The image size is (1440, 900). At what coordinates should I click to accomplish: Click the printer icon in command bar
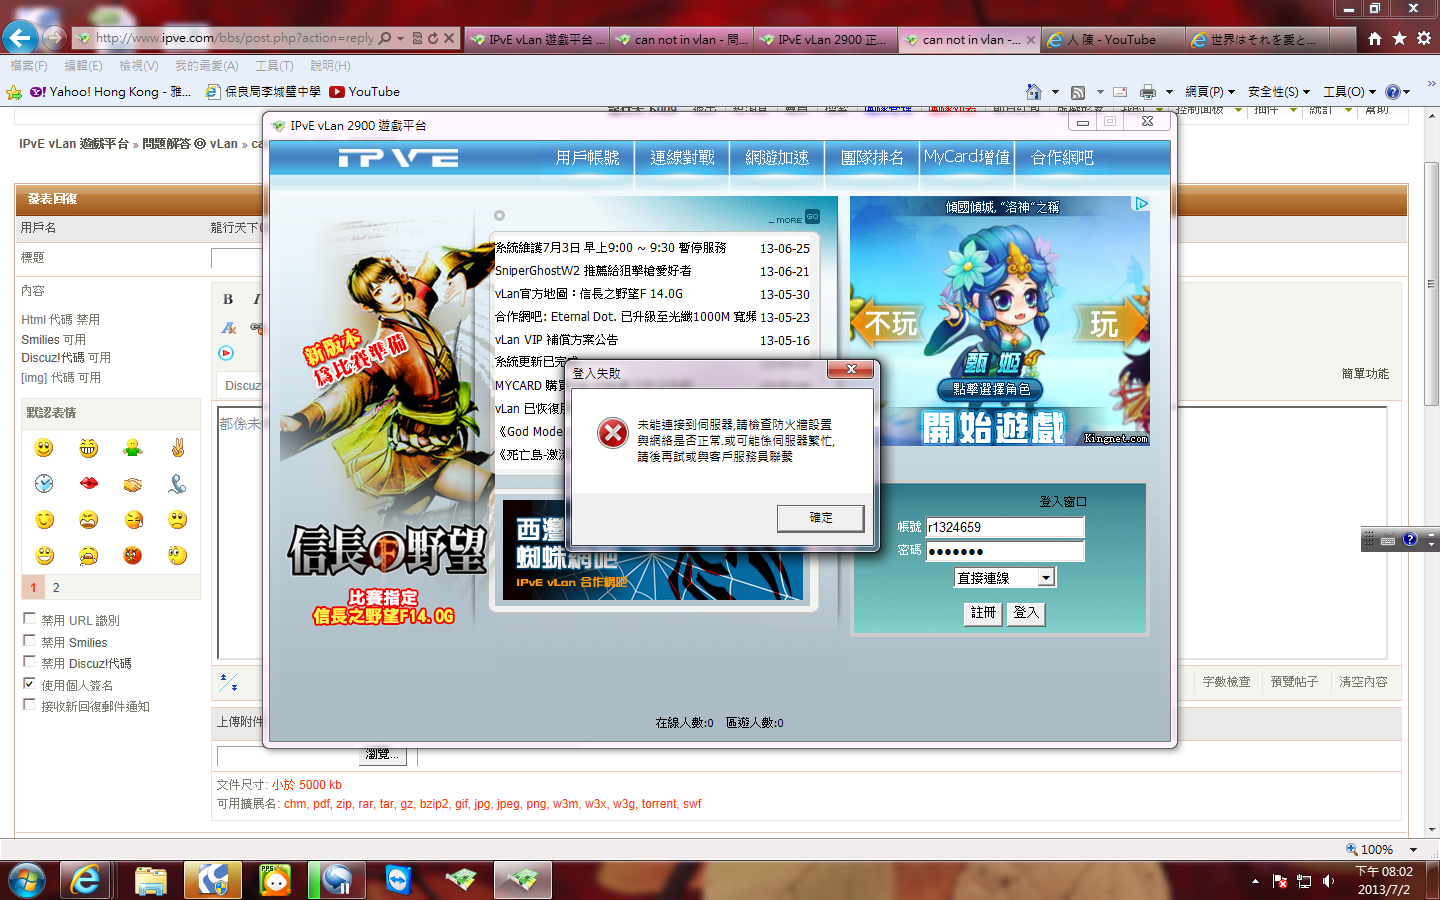(x=1148, y=92)
